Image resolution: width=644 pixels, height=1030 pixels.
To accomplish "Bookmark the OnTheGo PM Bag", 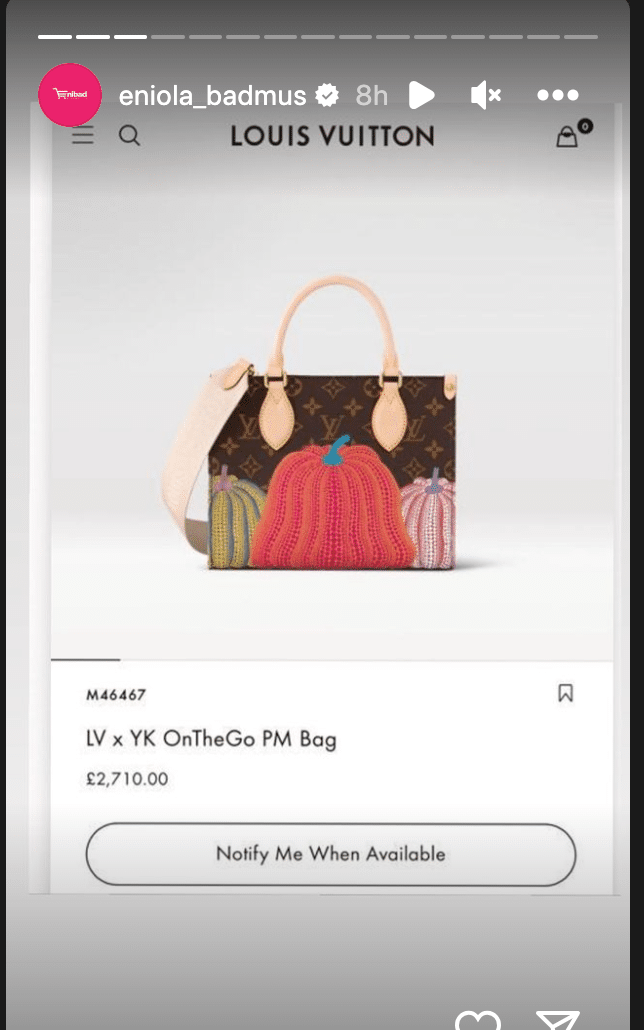I will click(565, 693).
